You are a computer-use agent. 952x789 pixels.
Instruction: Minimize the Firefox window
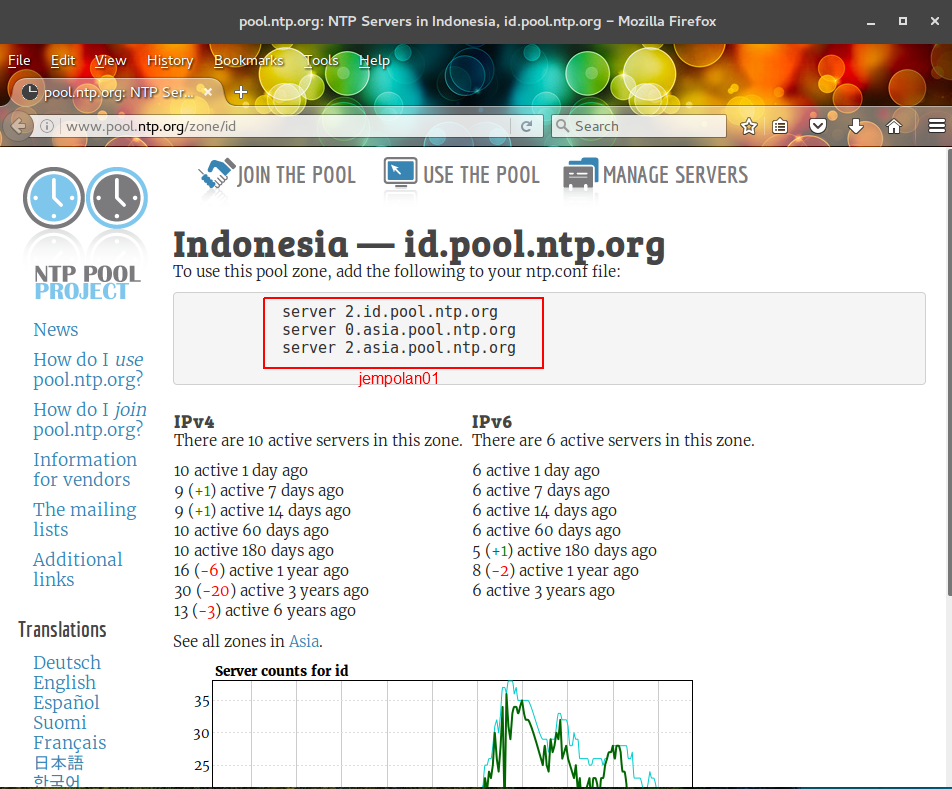(871, 22)
